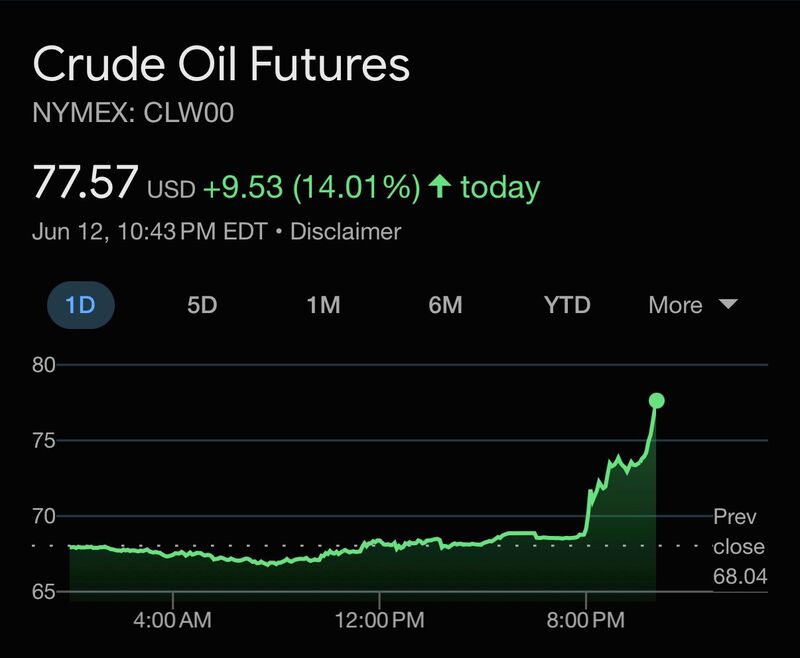Viewport: 800px width, 658px height.
Task: Click the 4:00 AM axis label
Action: (172, 621)
